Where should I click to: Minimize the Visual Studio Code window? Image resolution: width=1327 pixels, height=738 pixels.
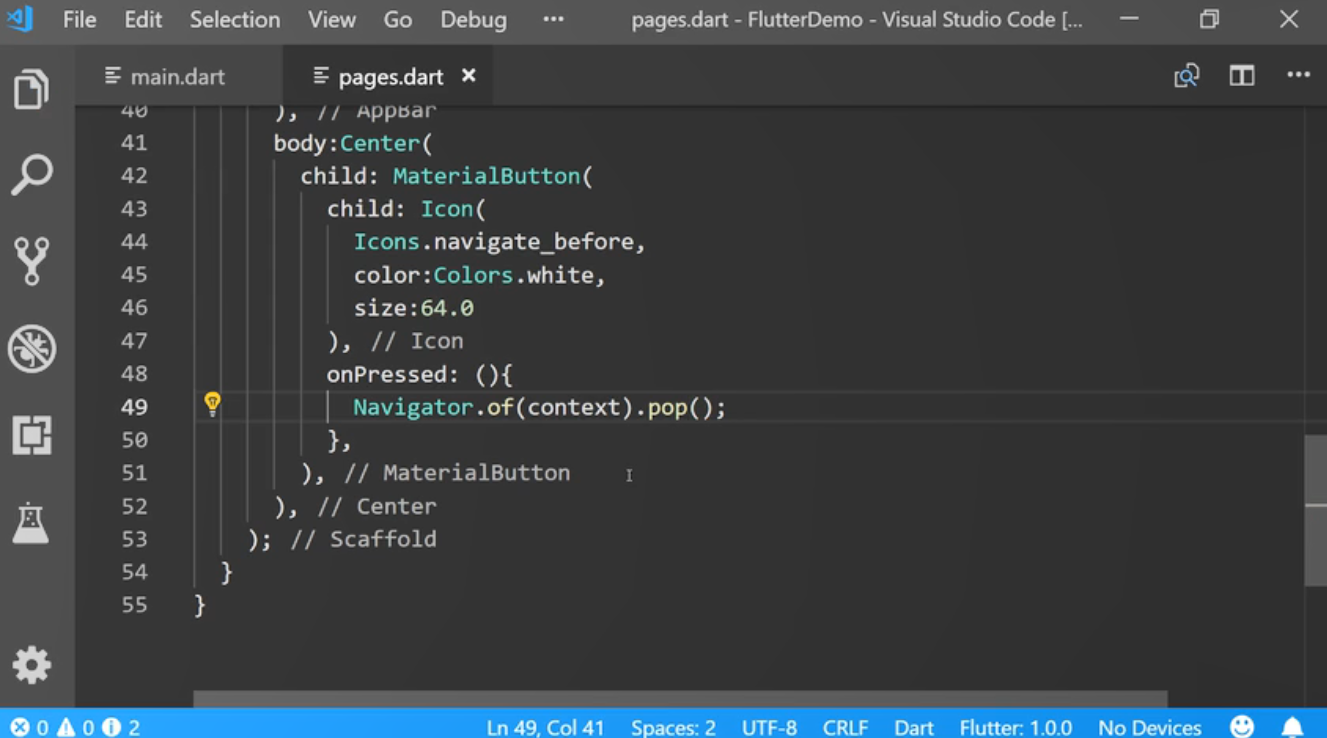click(x=1129, y=19)
